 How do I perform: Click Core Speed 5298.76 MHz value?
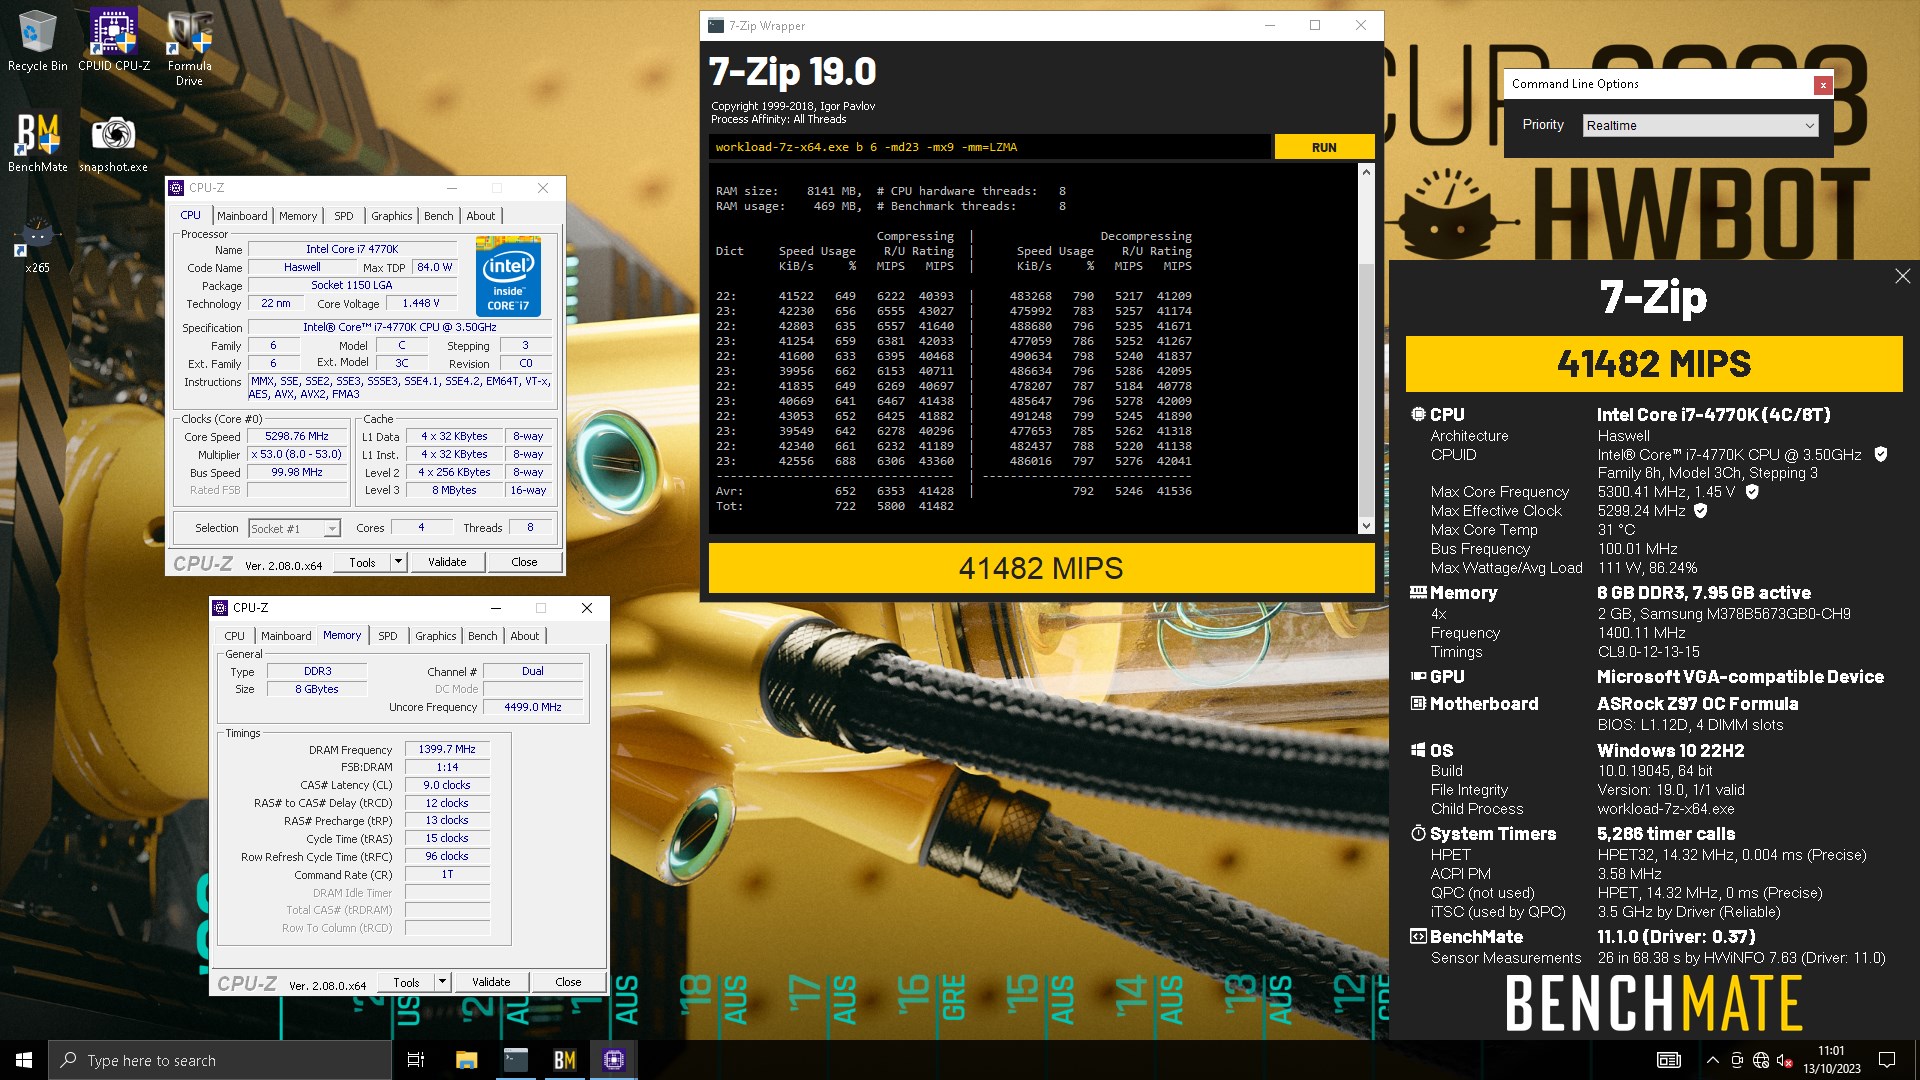[296, 436]
